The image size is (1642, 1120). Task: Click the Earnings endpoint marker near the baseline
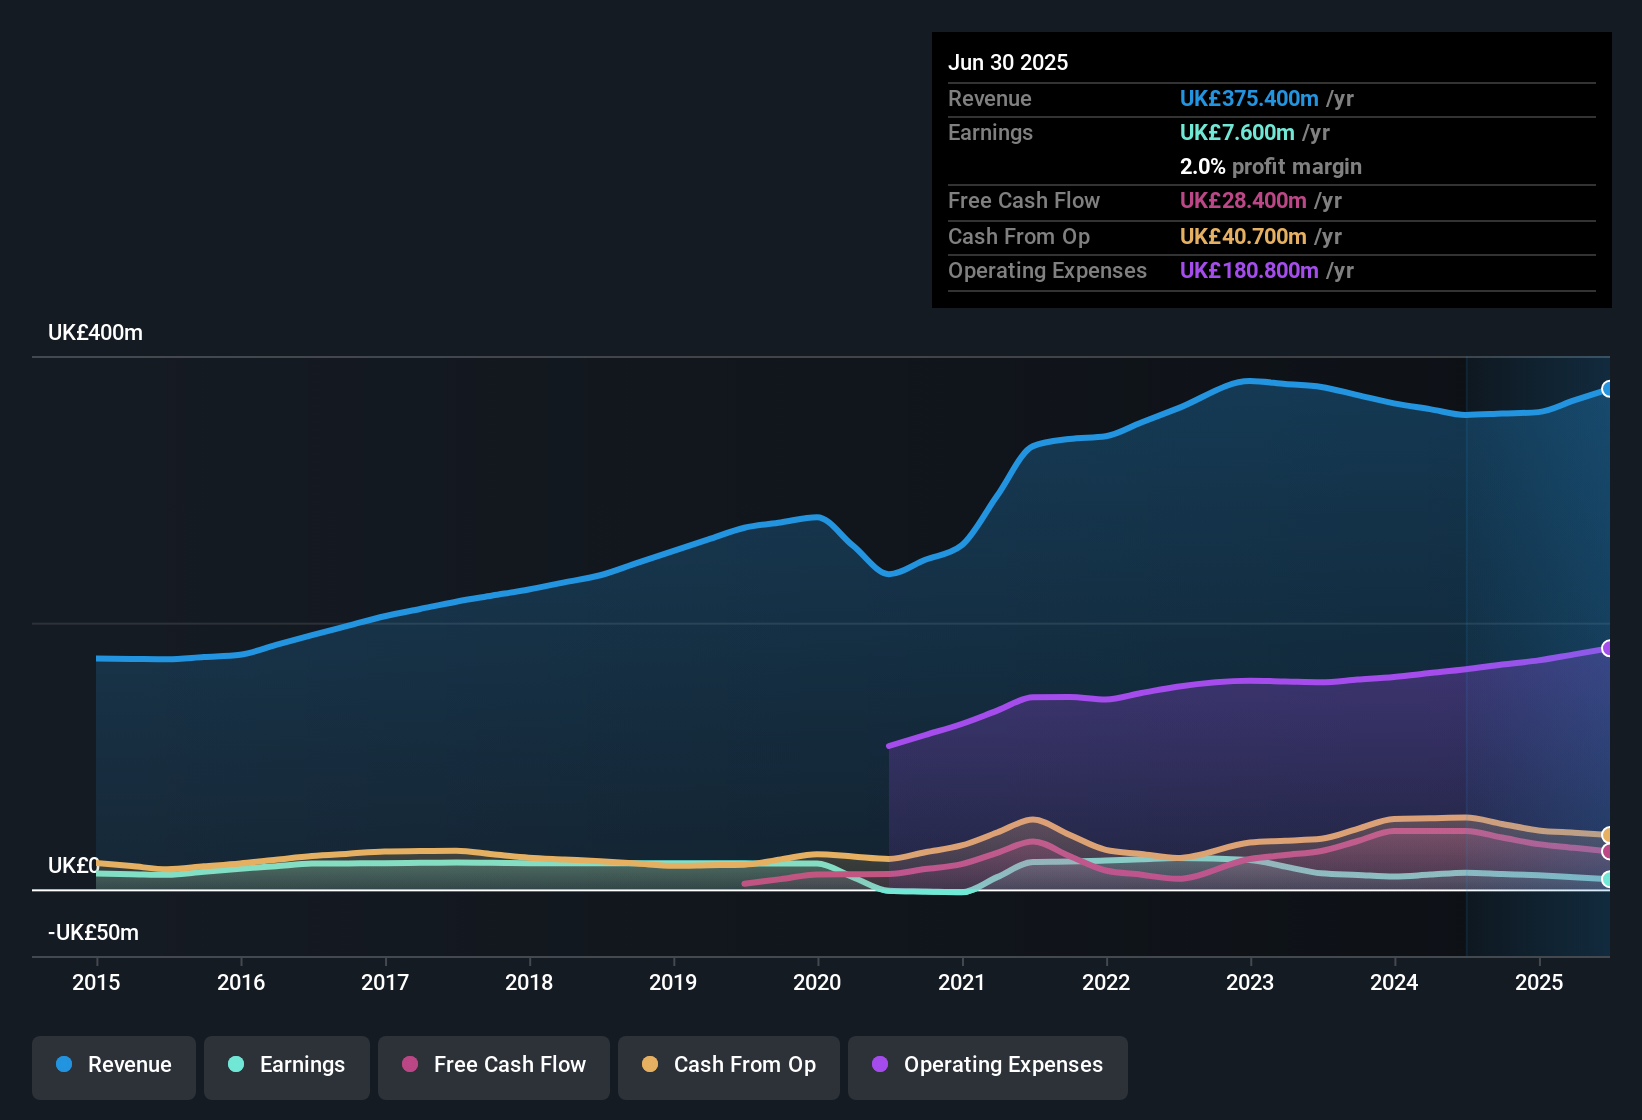1608,881
